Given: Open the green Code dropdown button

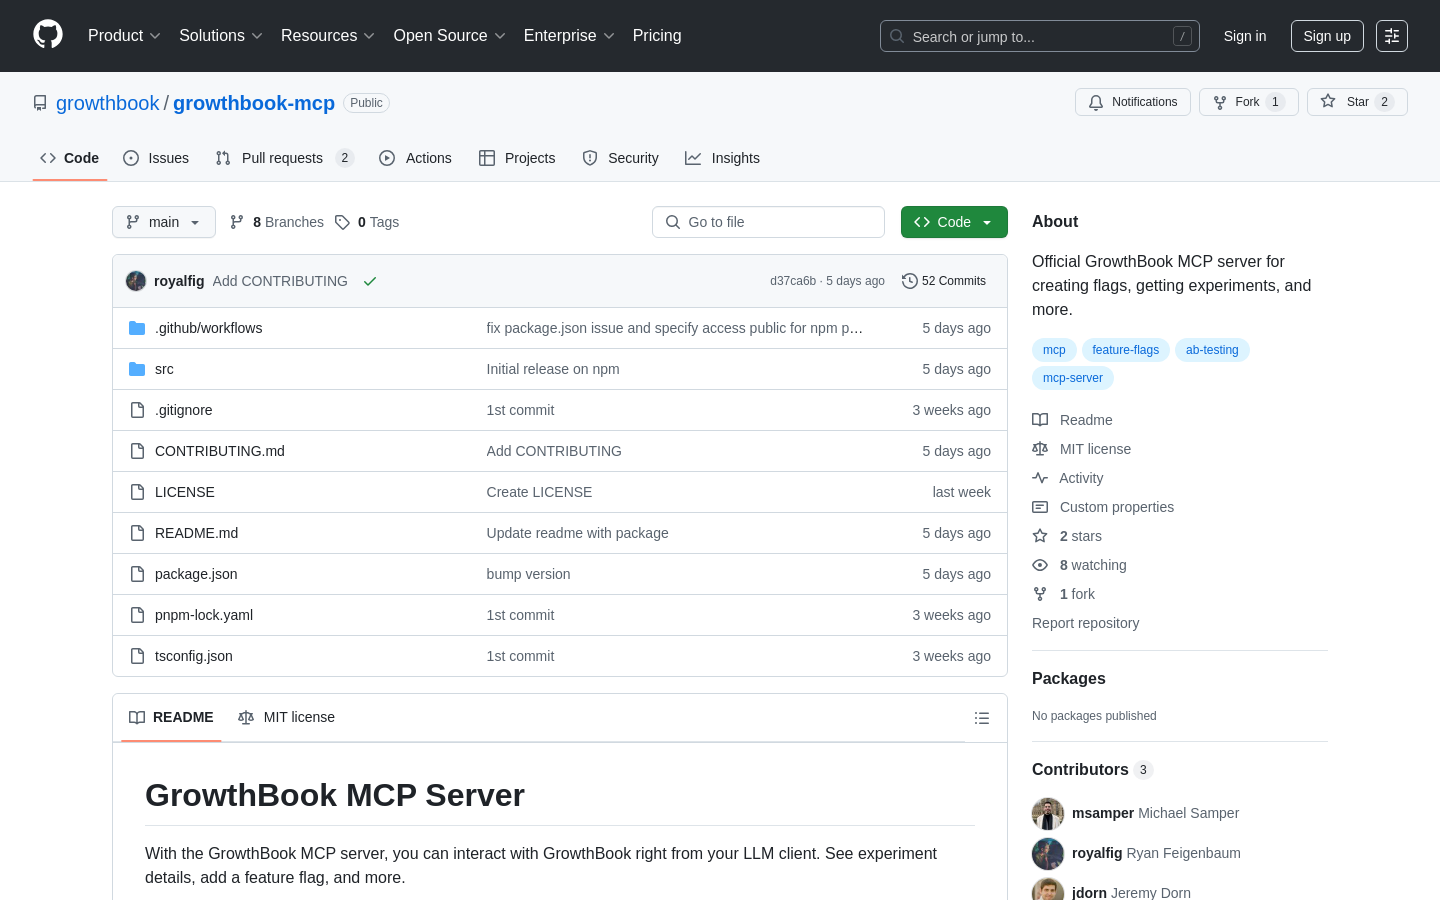Looking at the screenshot, I should (954, 222).
